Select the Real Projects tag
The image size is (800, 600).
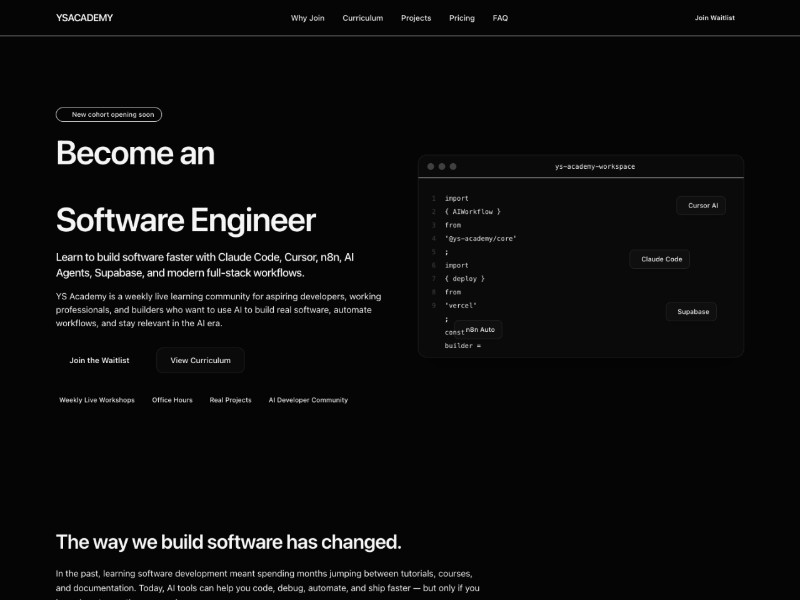[231, 400]
